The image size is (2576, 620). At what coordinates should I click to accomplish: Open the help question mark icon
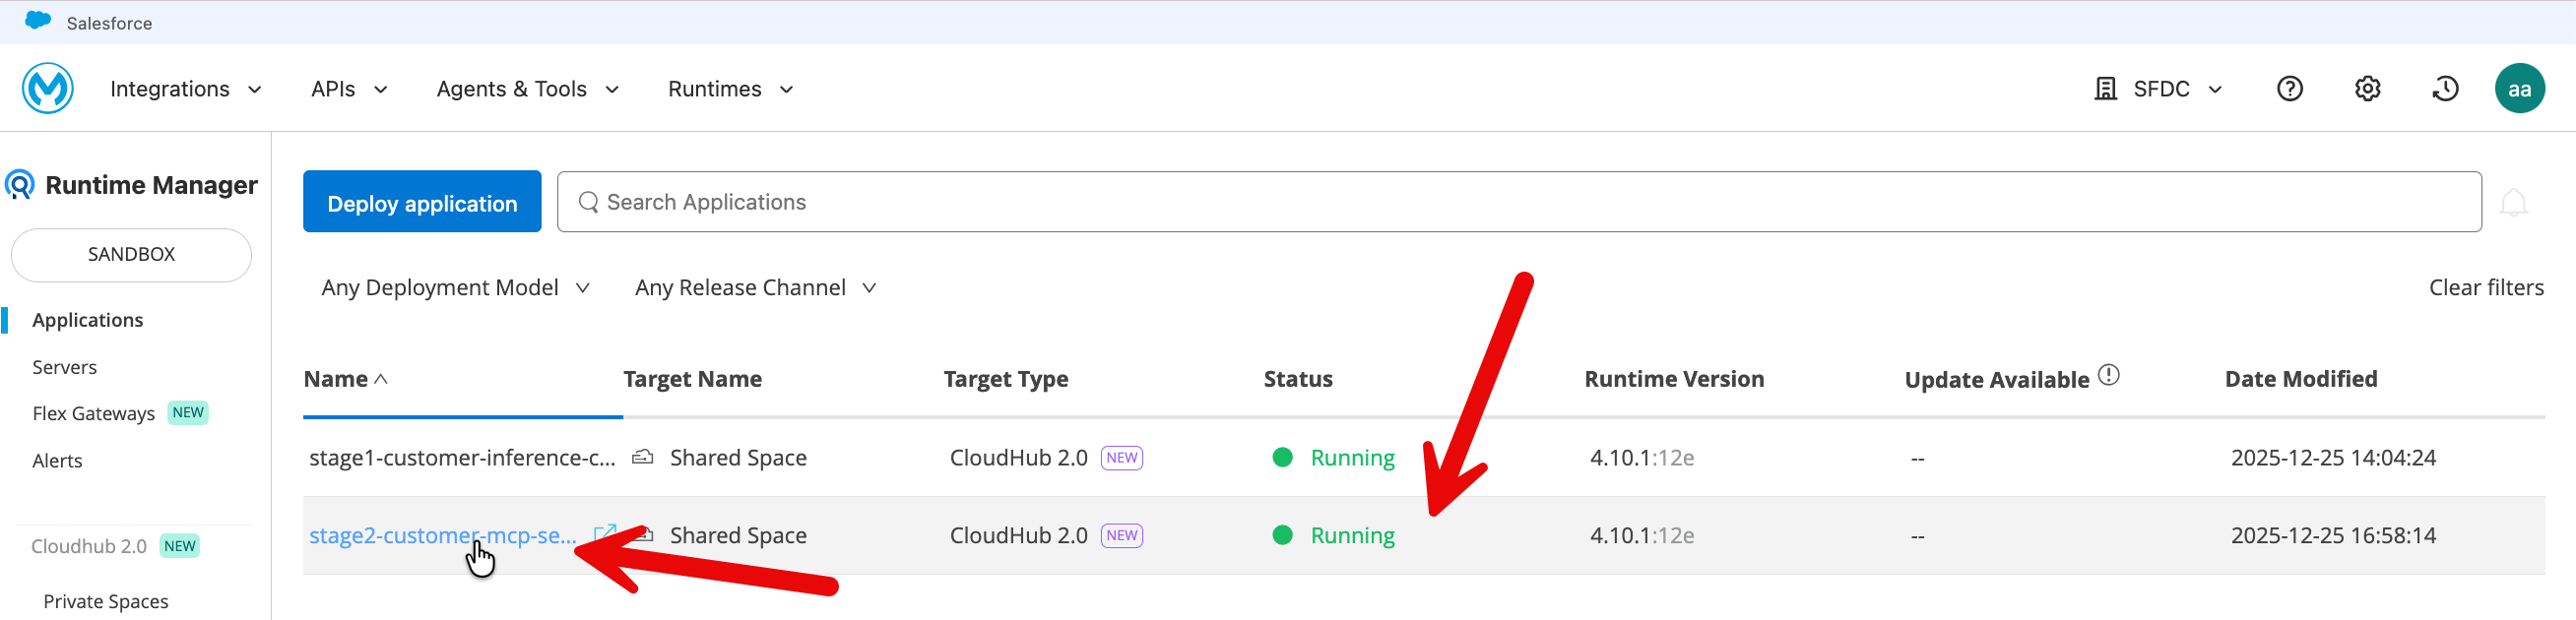click(x=2290, y=89)
